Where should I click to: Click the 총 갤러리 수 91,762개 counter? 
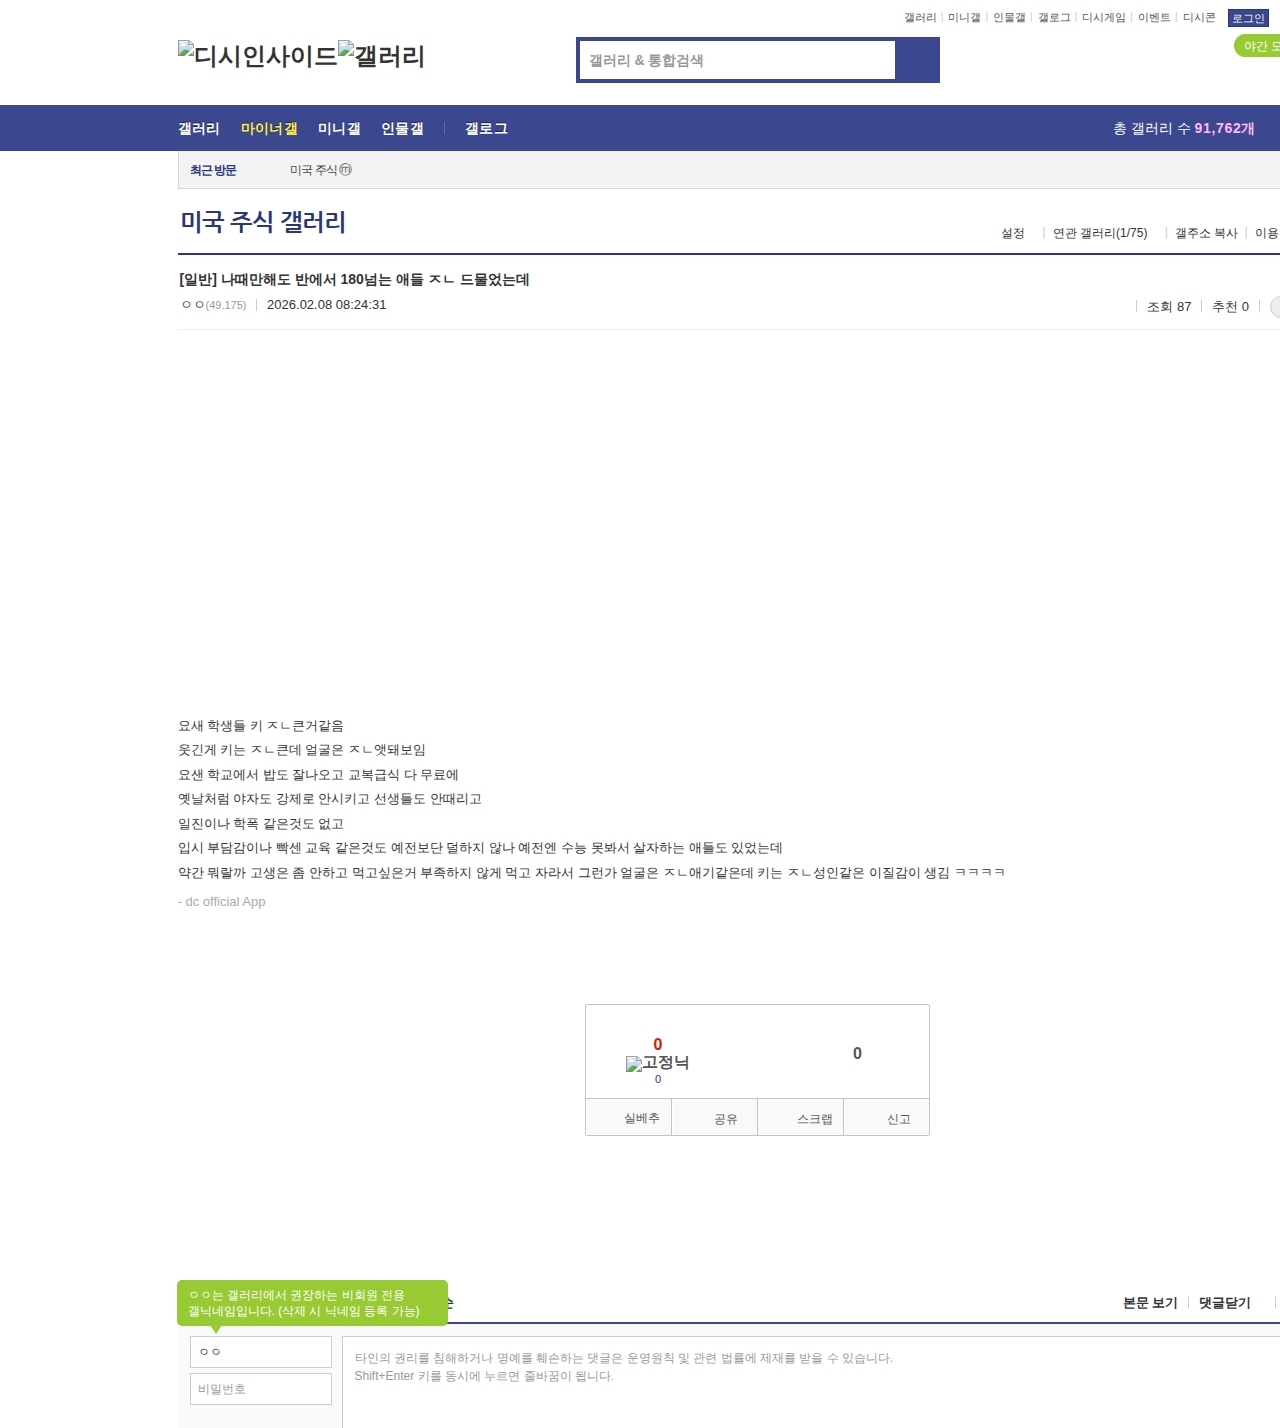(x=1184, y=128)
